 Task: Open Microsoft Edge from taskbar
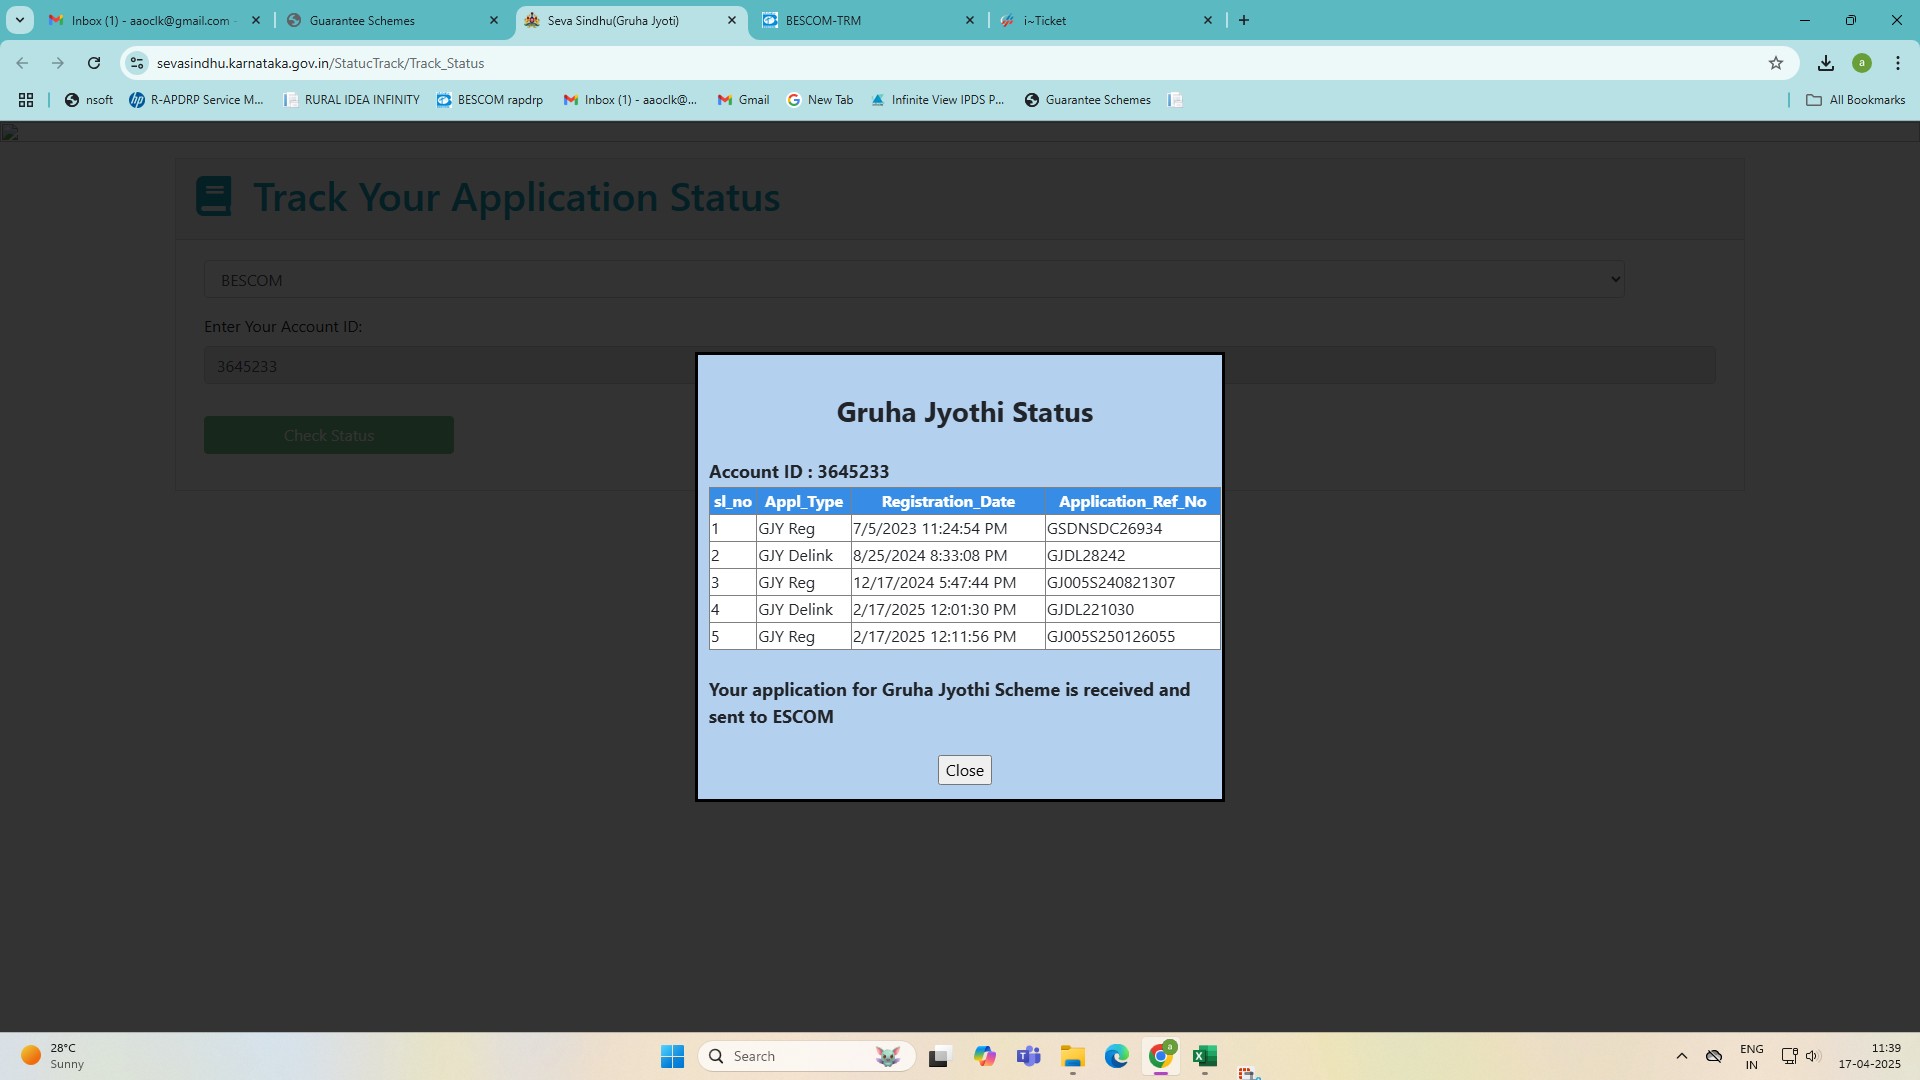(x=1117, y=1056)
